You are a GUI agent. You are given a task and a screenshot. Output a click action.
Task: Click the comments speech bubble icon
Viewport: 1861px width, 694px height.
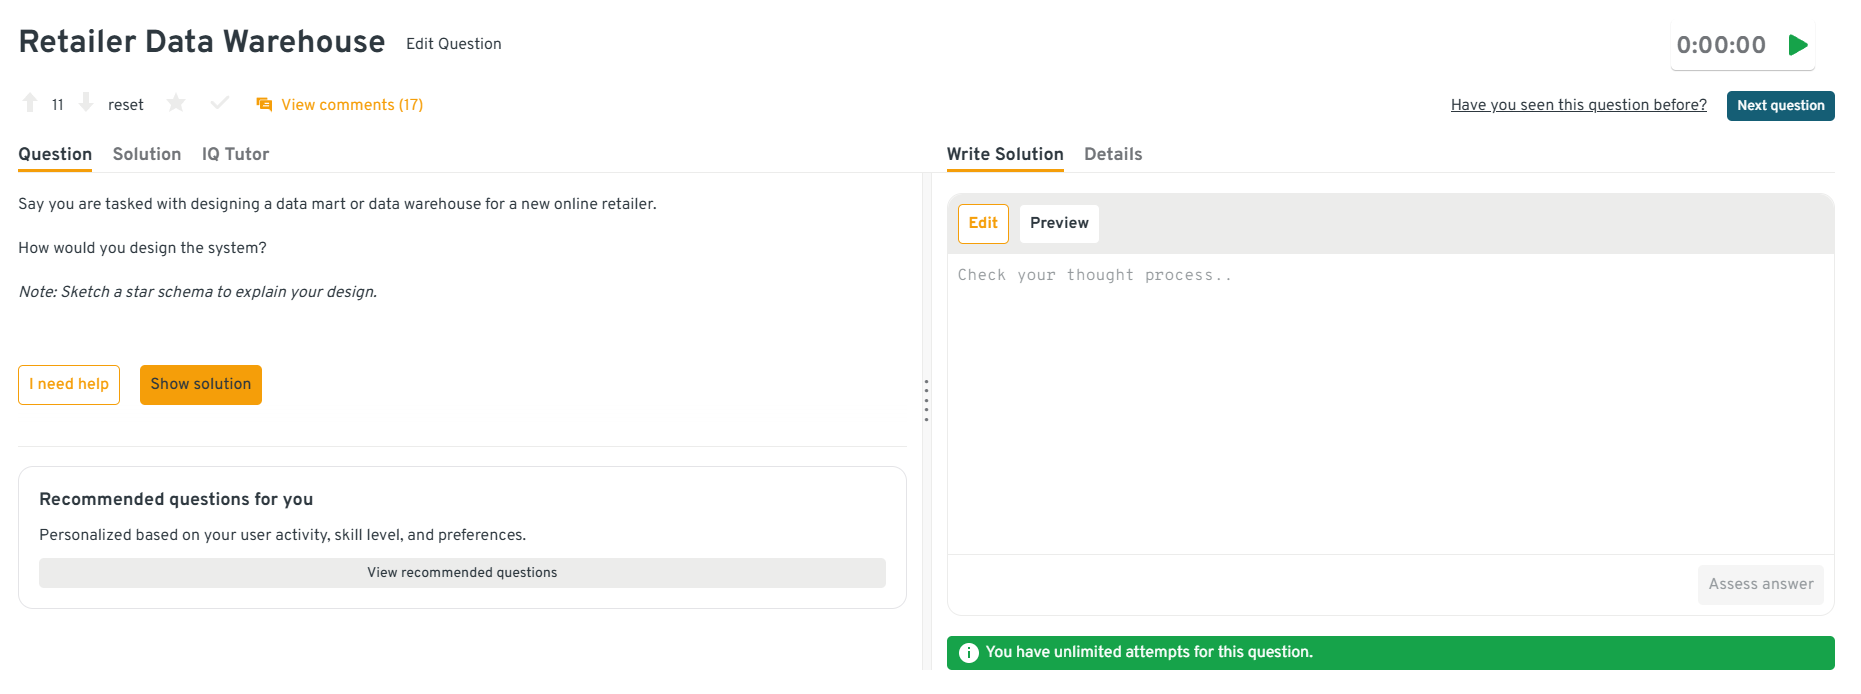pos(264,105)
